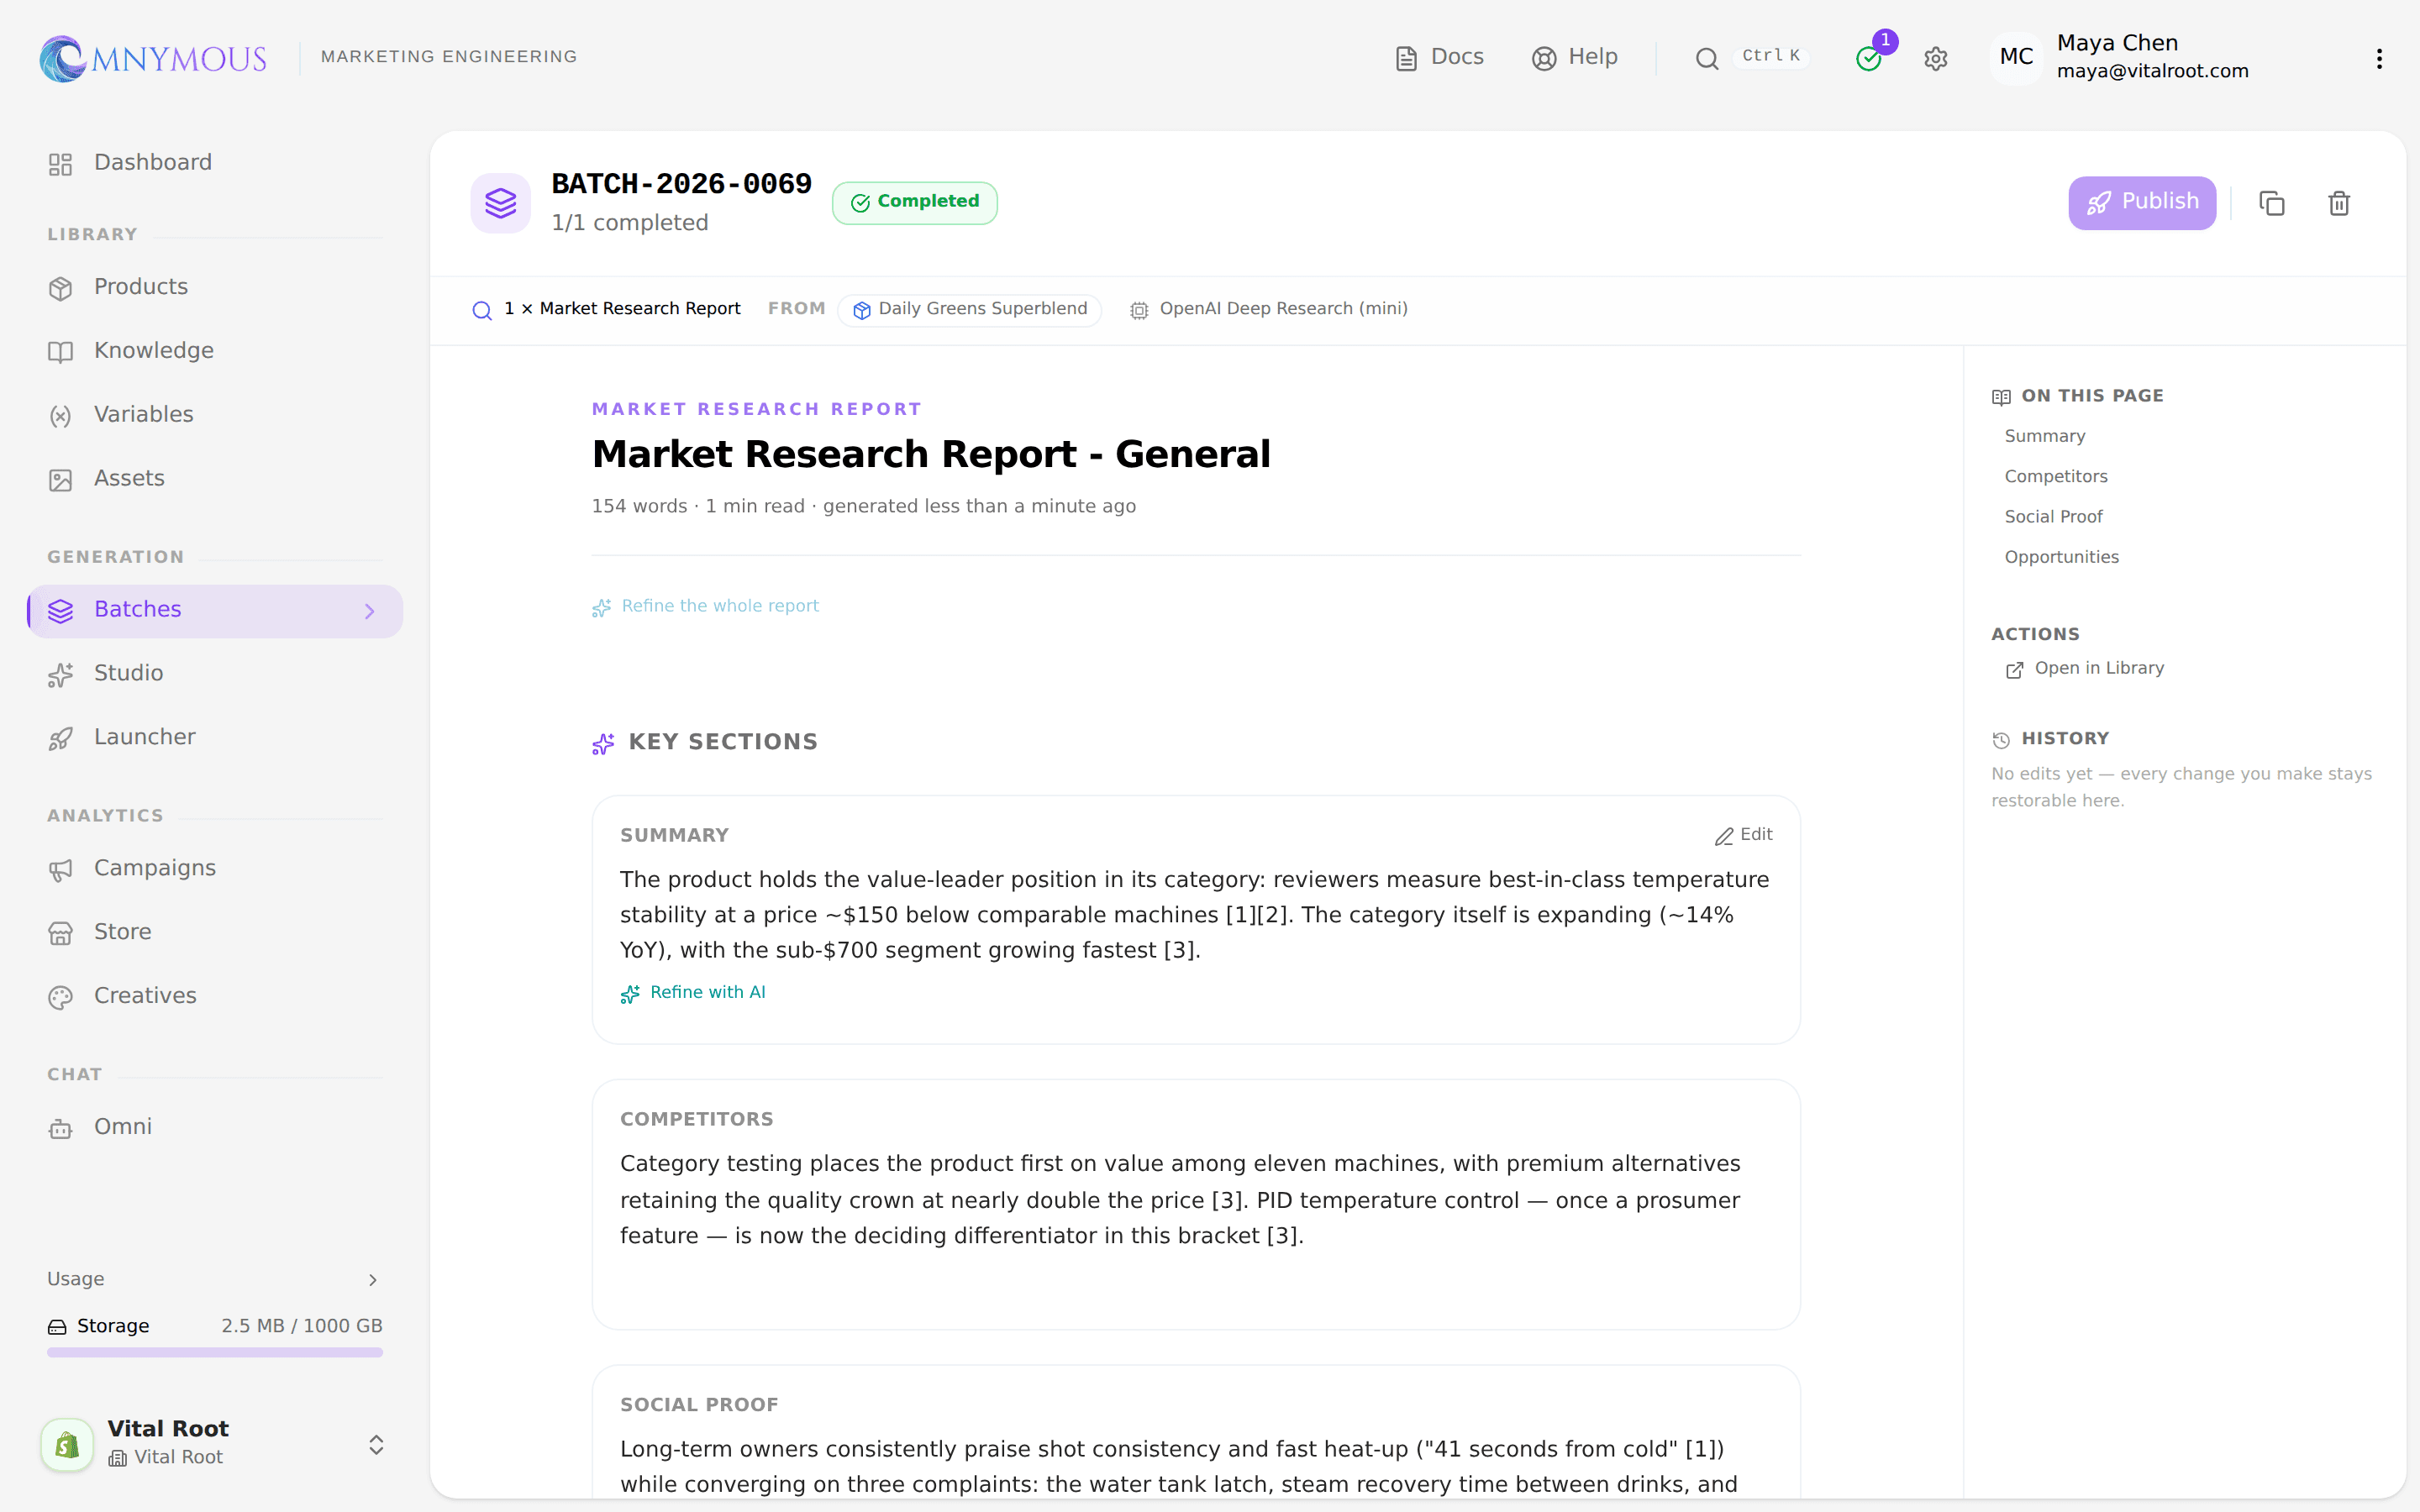The width and height of the screenshot is (2420, 1512).
Task: Open the Docs page
Action: (x=1439, y=57)
